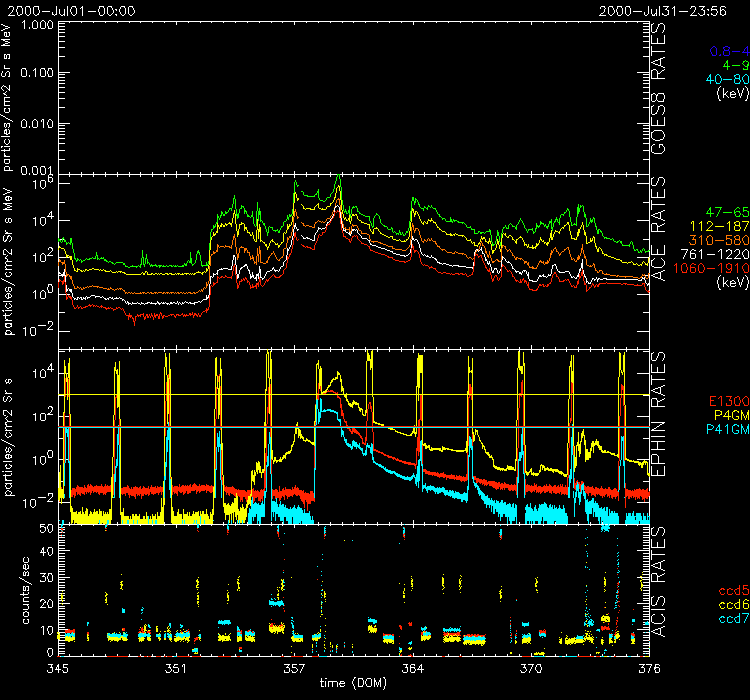The width and height of the screenshot is (750, 700).
Task: Click the P41GM legend label
Action: (x=726, y=430)
